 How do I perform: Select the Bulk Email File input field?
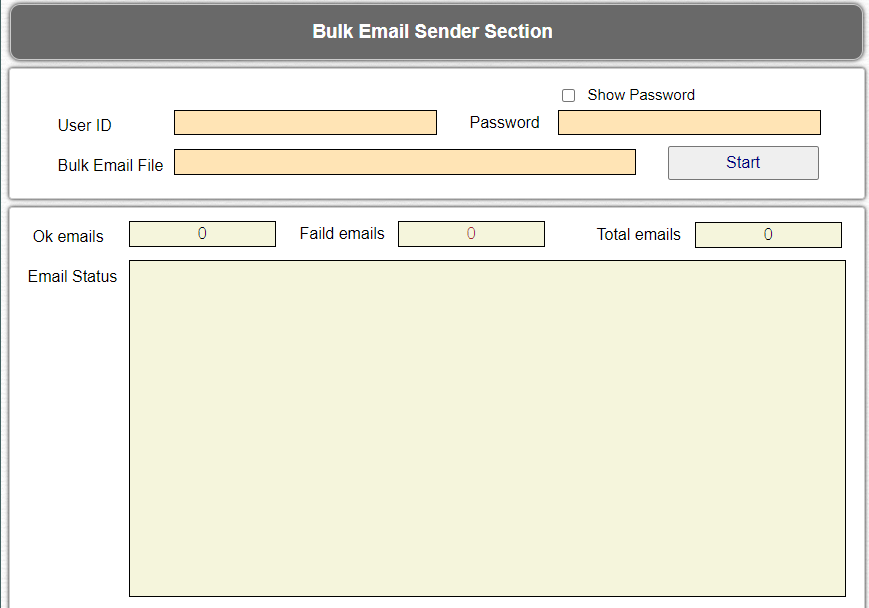[x=405, y=162]
